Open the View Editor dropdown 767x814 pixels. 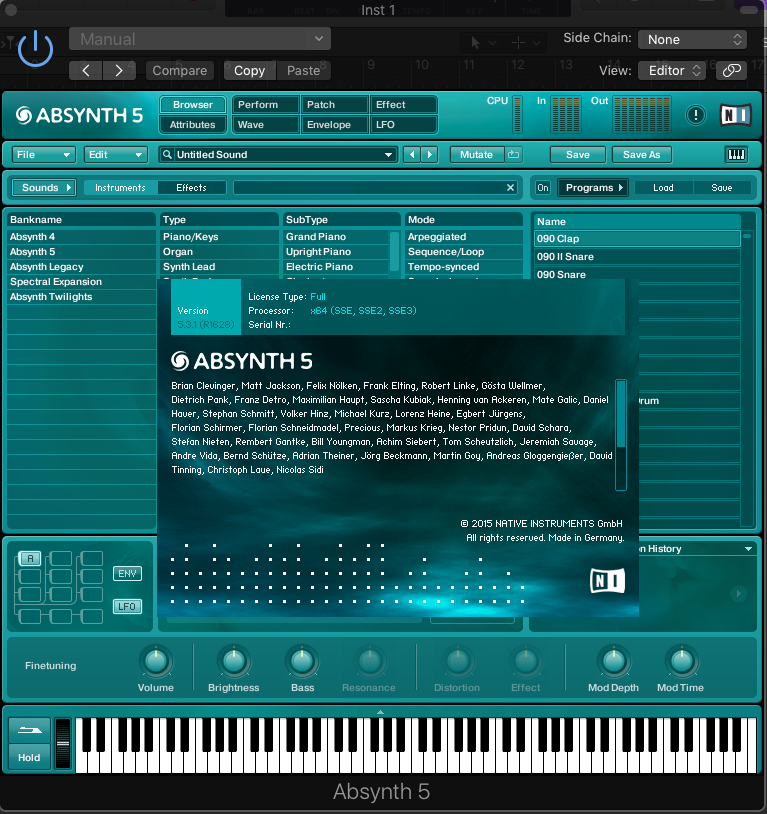pyautogui.click(x=674, y=71)
